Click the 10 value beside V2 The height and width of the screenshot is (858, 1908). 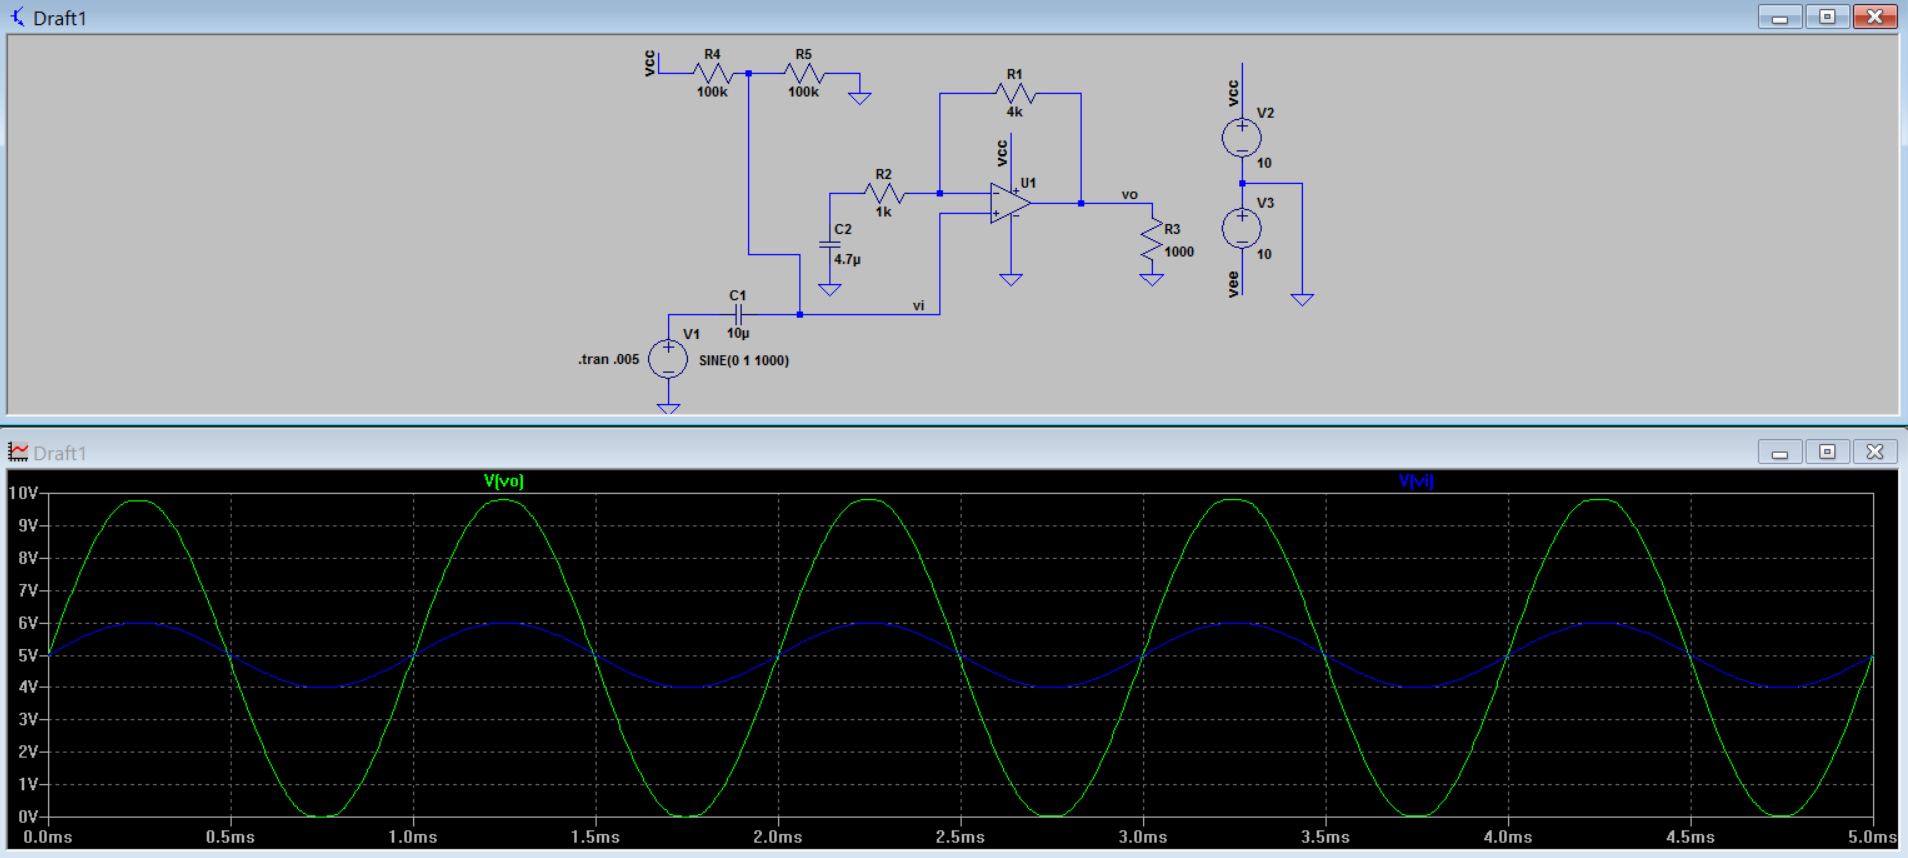(1264, 163)
